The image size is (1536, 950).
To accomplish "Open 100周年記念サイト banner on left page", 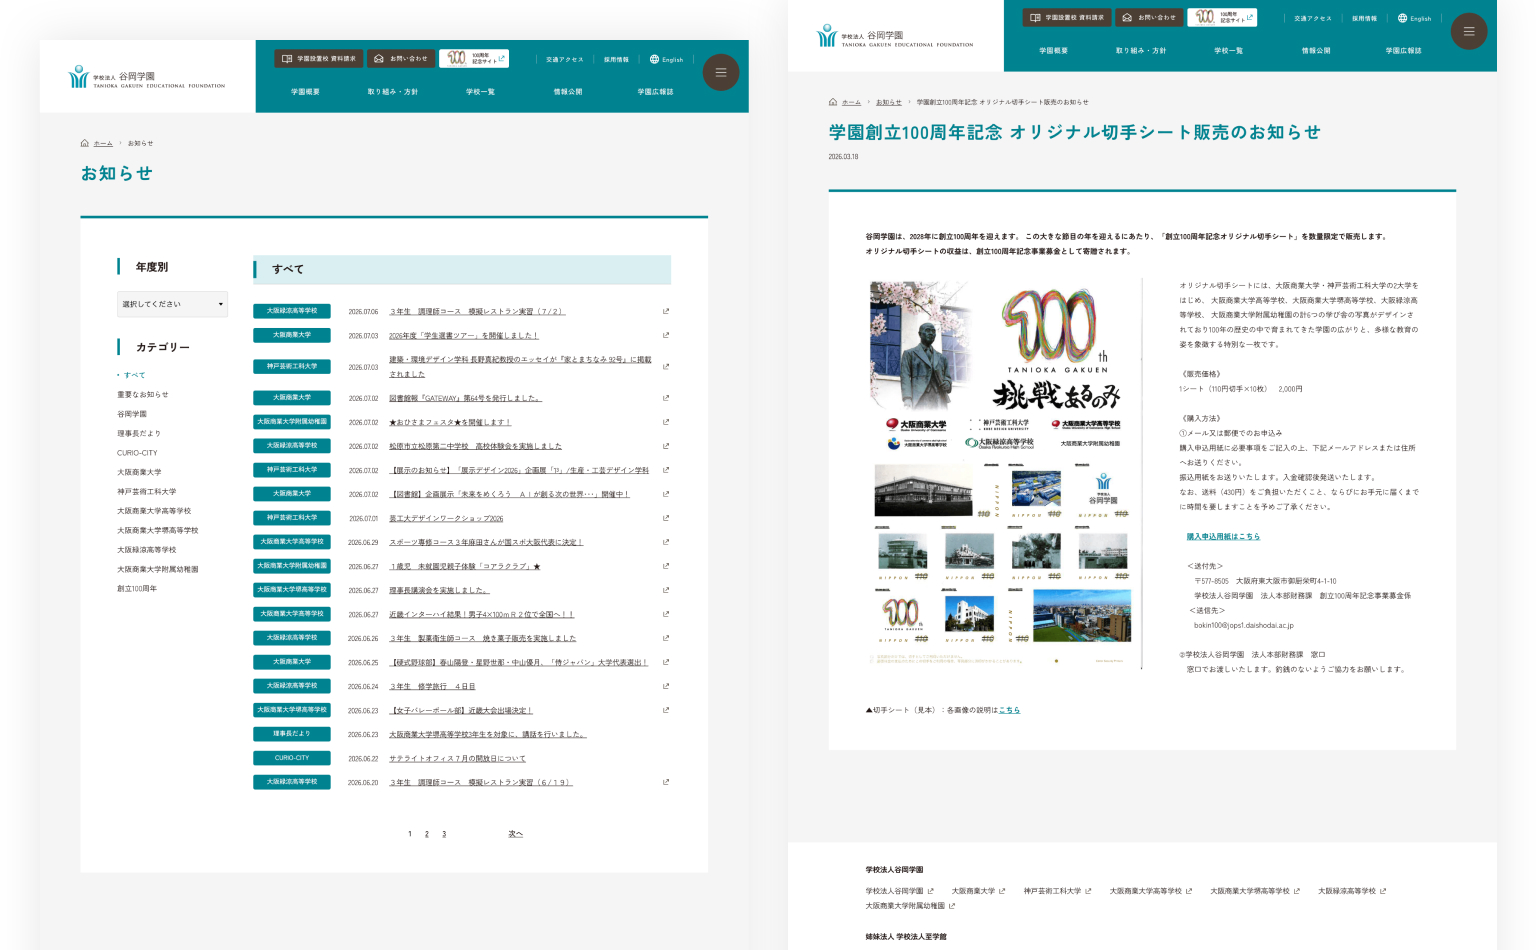I will 474,59.
